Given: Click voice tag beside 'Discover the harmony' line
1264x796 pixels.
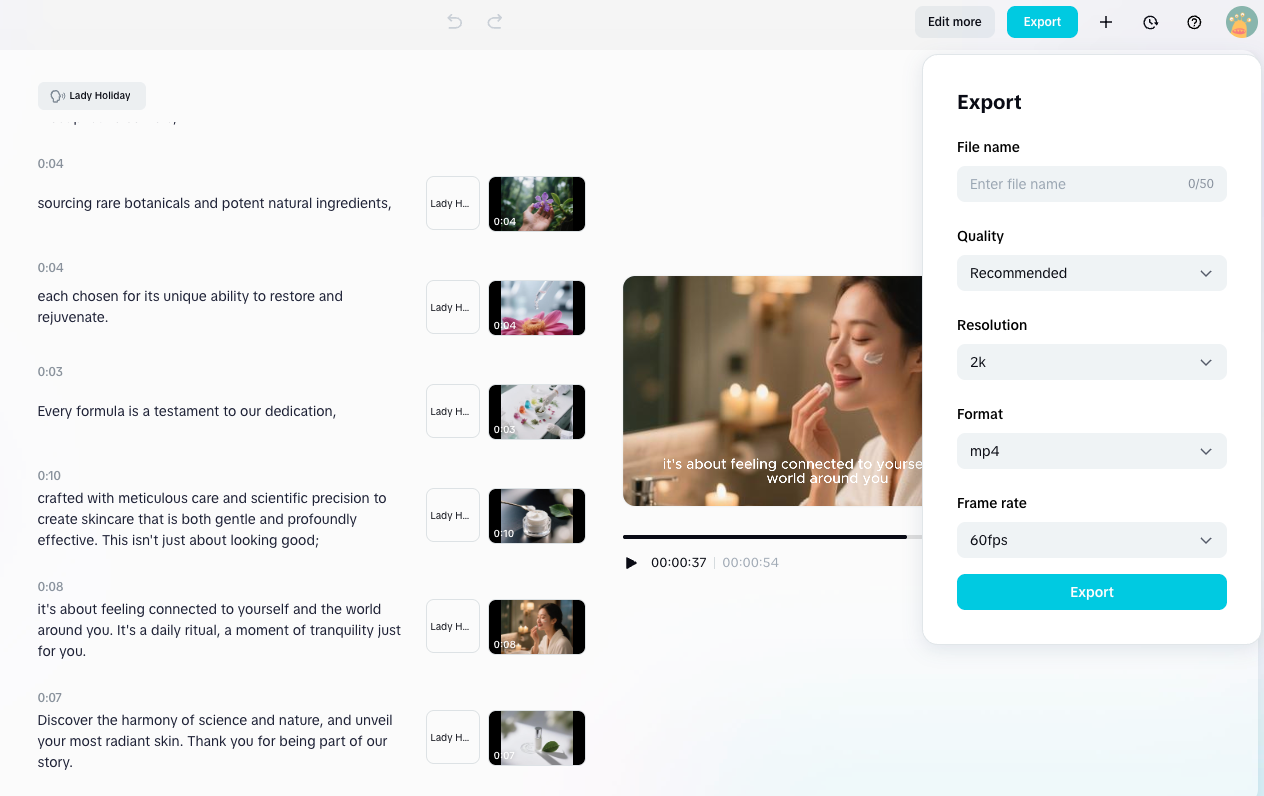Looking at the screenshot, I should [x=453, y=737].
